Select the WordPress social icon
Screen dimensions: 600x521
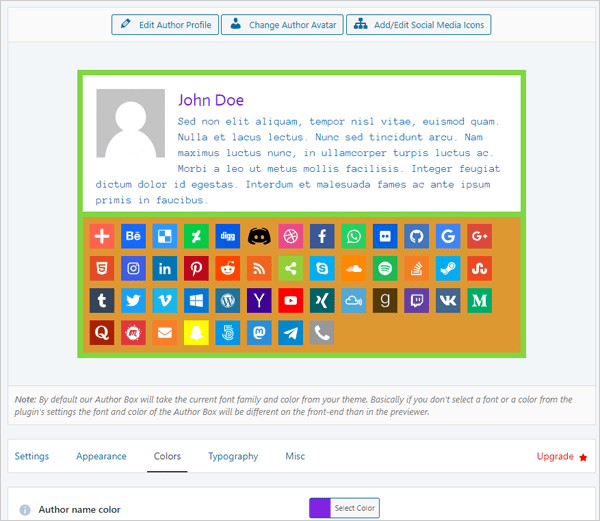pyautogui.click(x=228, y=301)
